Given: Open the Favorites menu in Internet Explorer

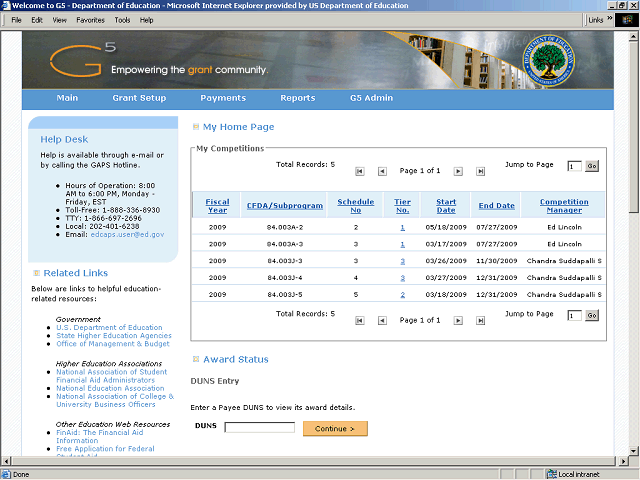Looking at the screenshot, I should click(90, 20).
